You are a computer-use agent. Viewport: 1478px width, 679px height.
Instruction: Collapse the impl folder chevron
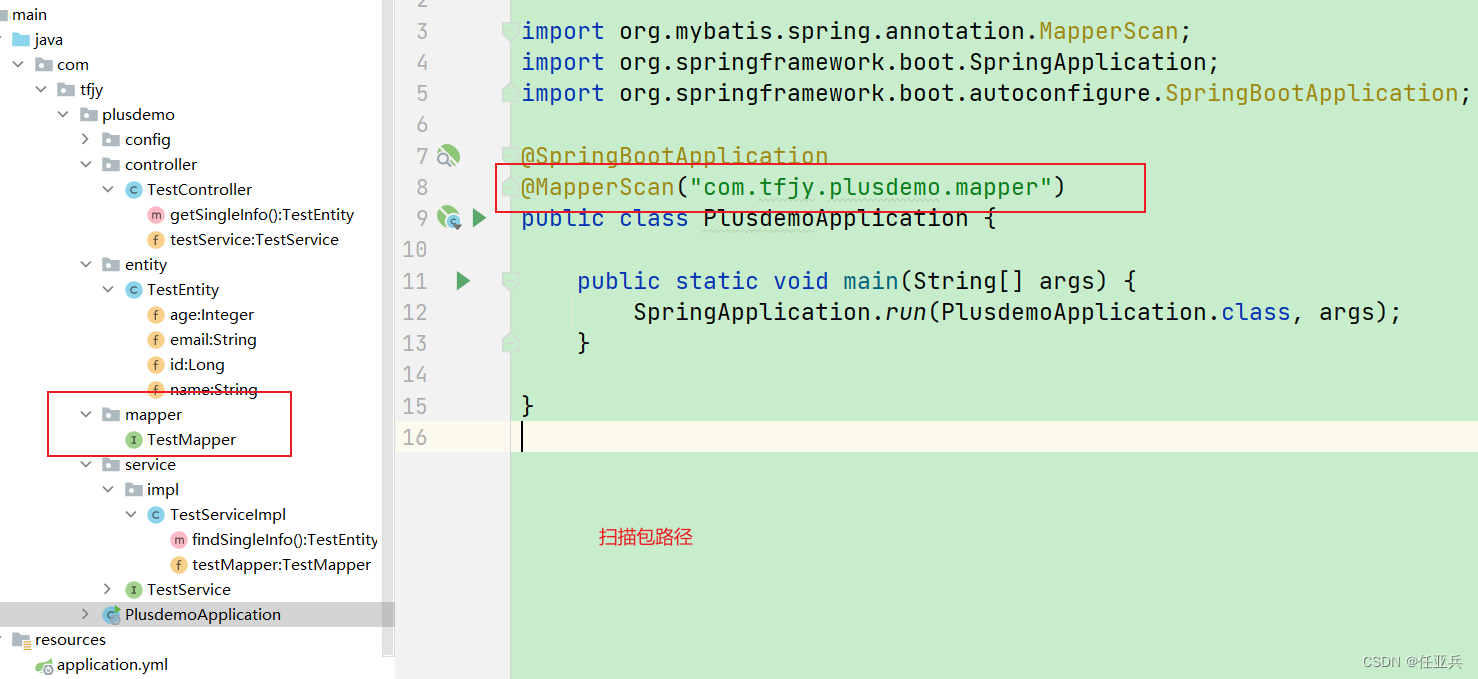click(110, 490)
